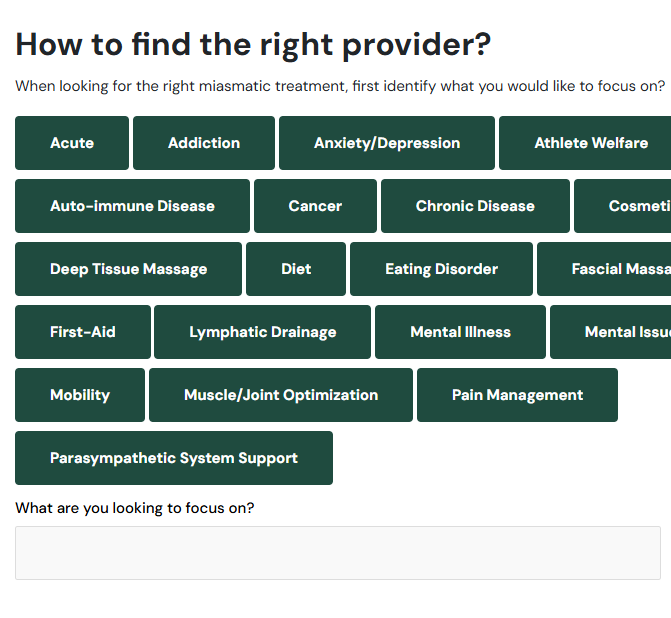Click the Chronic Disease button
This screenshot has height=618, width=671.
click(x=475, y=206)
